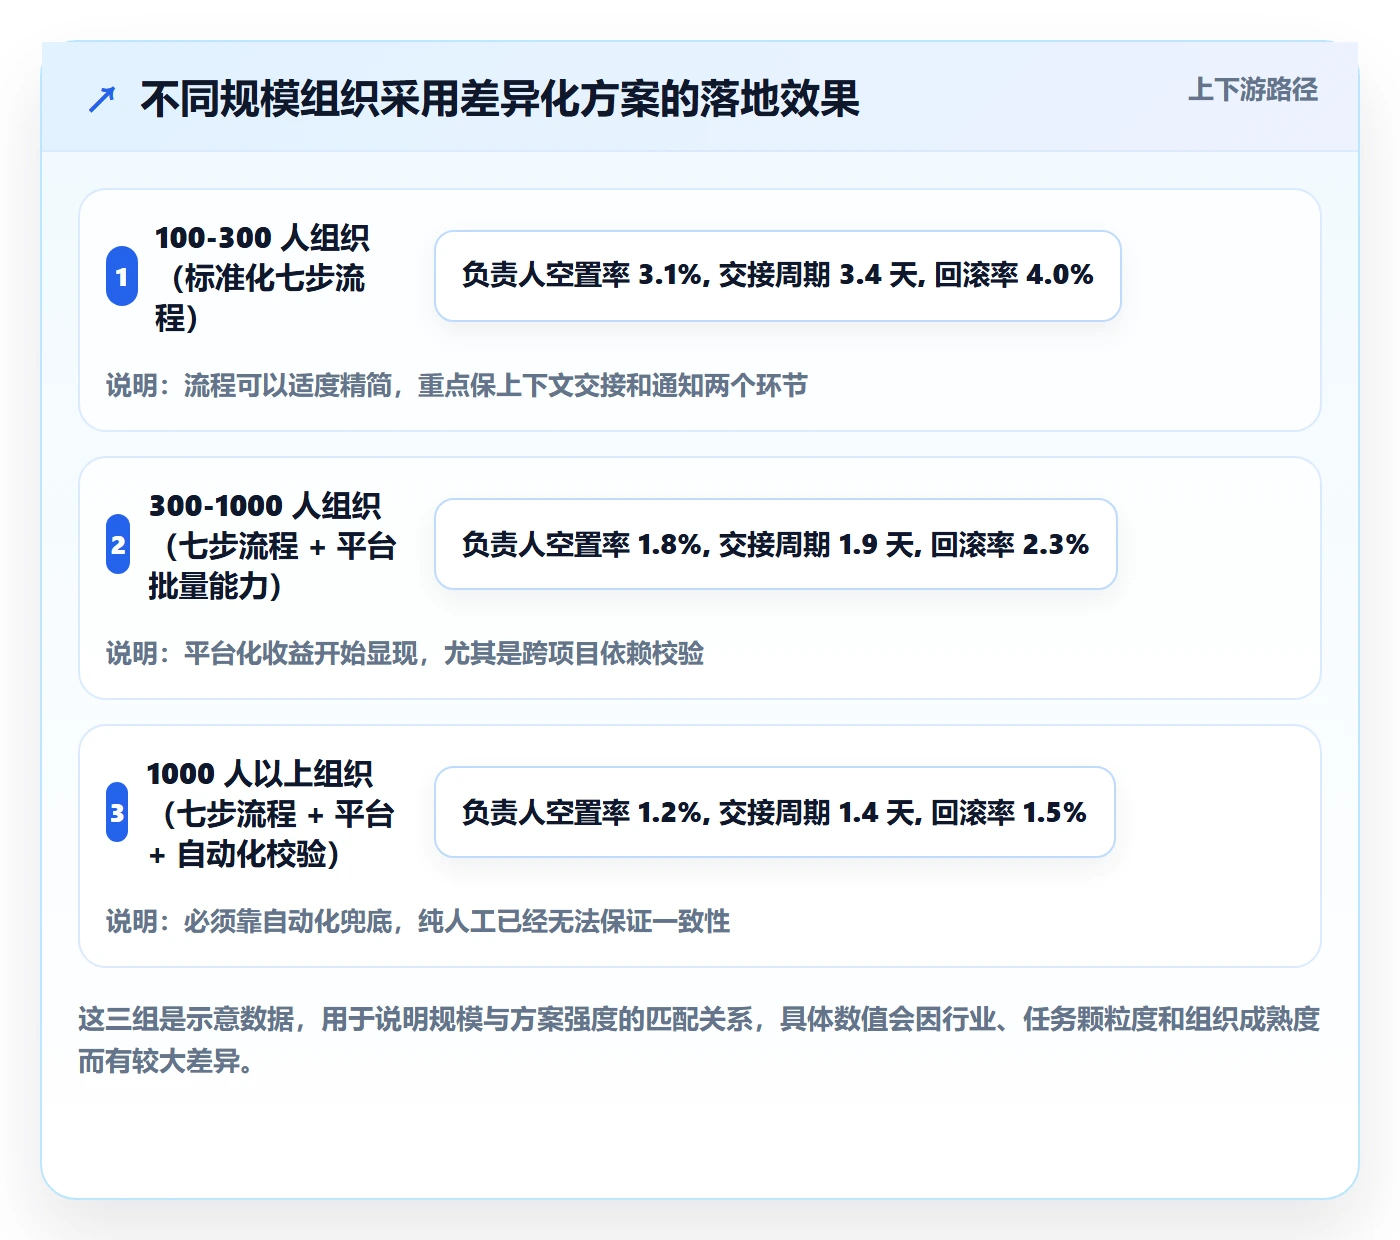The height and width of the screenshot is (1240, 1400).
Task: Click the metrics box showing 空置率 1.8%
Action: coord(776,544)
